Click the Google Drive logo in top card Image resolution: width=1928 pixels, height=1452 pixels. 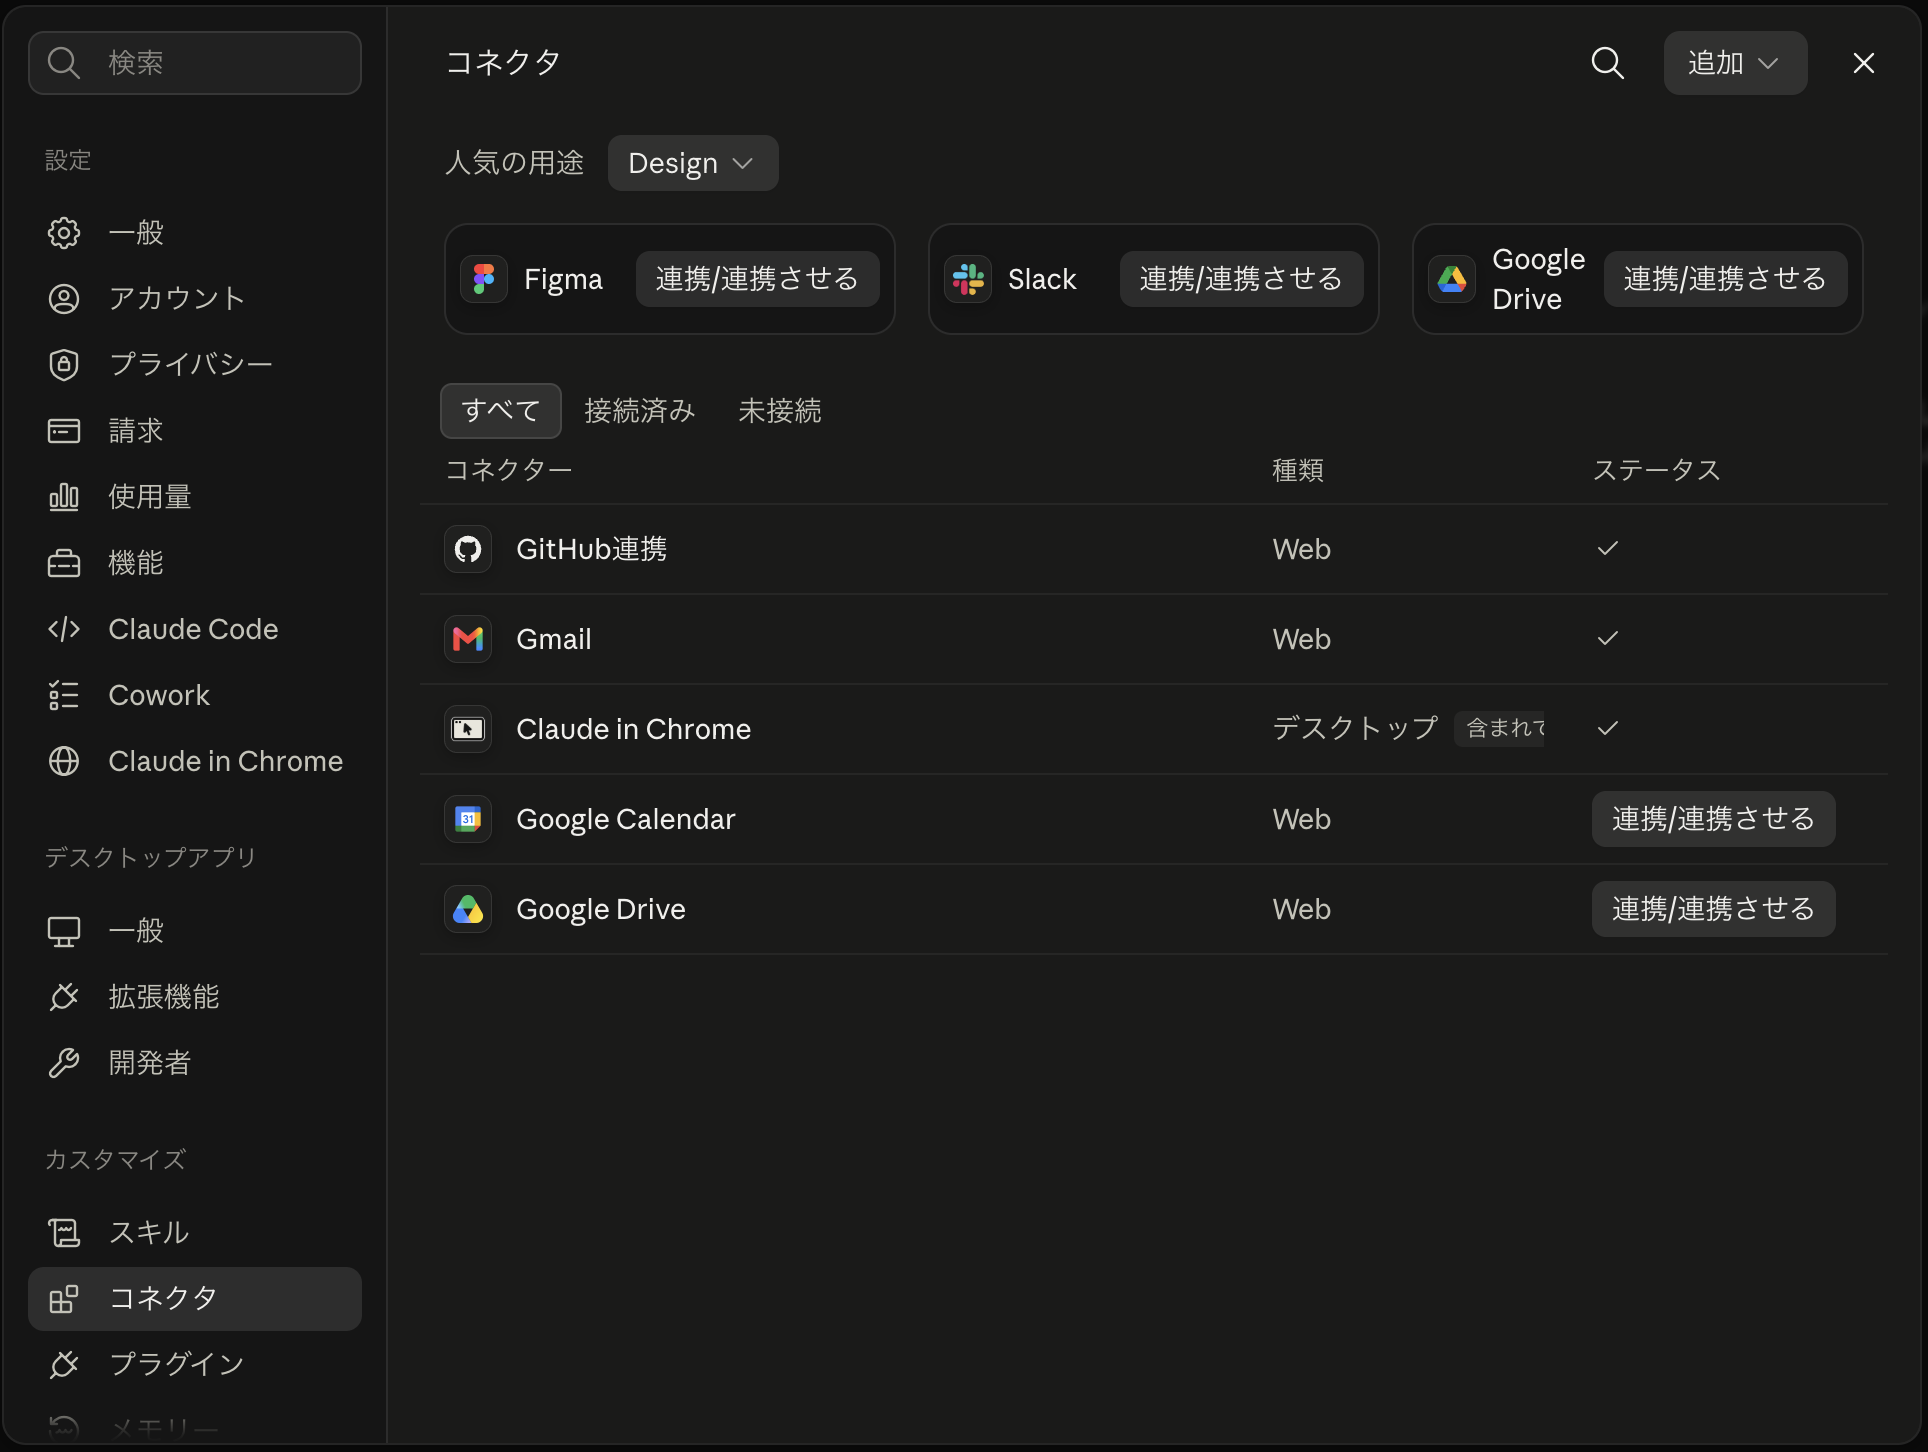click(1452, 279)
